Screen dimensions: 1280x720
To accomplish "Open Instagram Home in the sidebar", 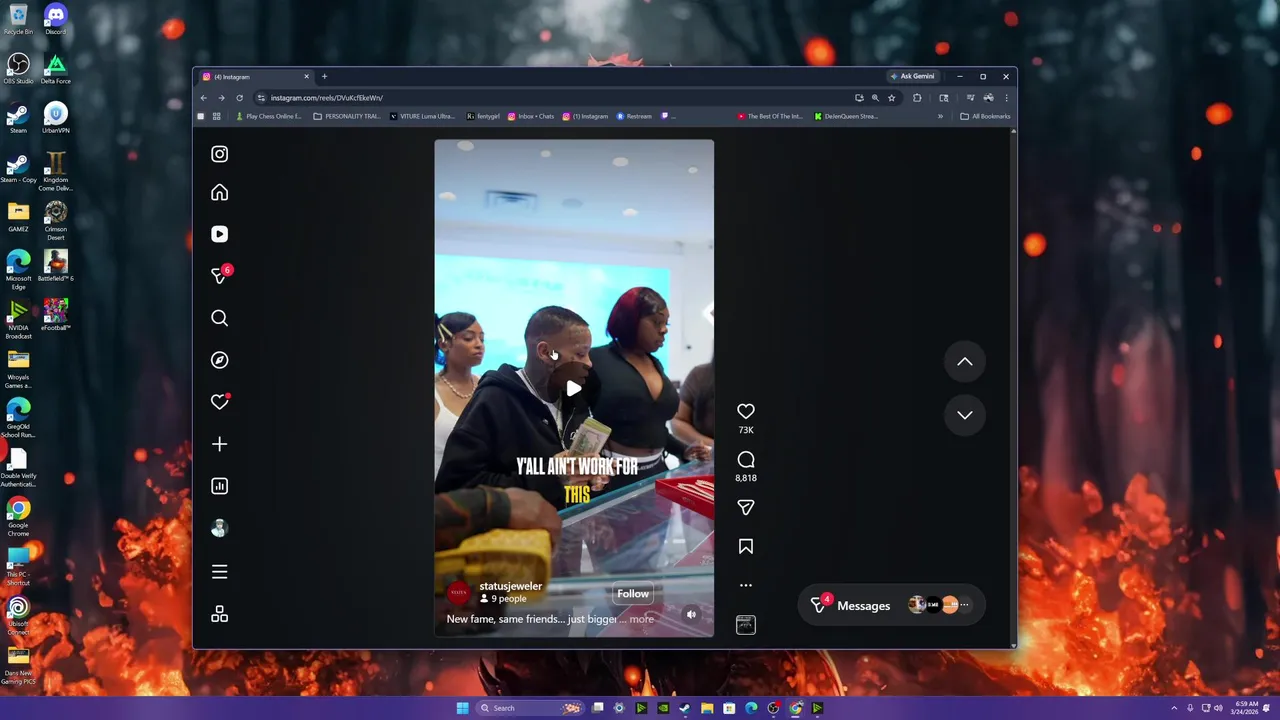I will (x=220, y=193).
